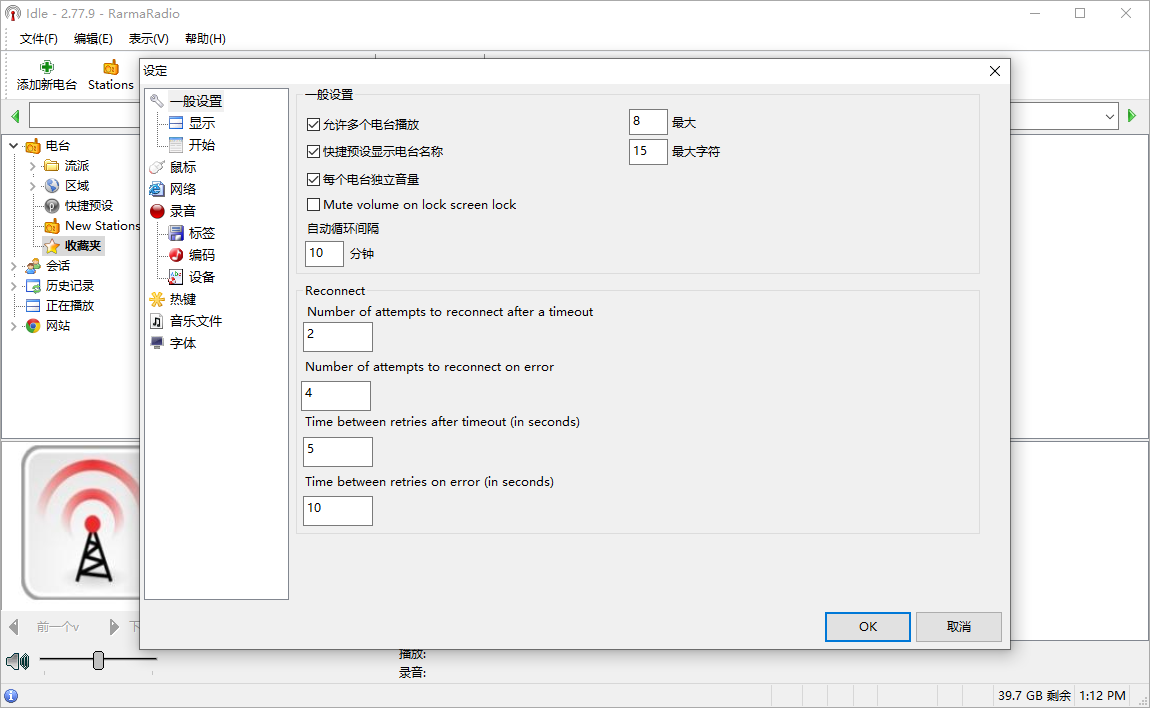Click the 添加新电台 toolbar icon

coord(46,67)
